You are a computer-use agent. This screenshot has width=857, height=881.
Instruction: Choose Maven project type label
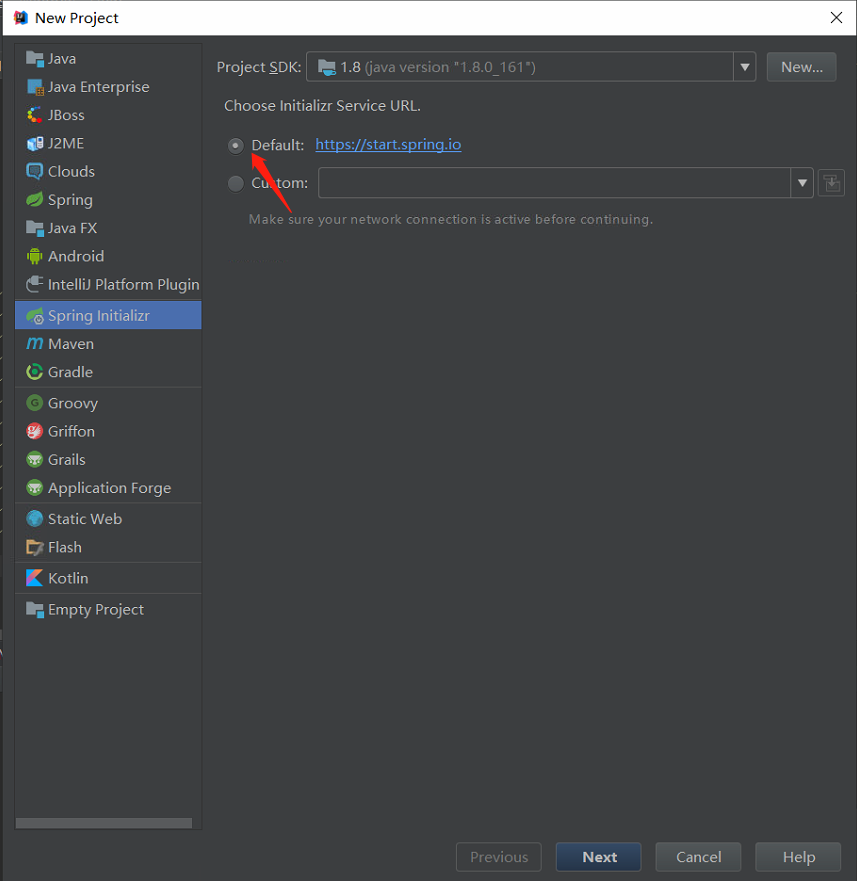click(71, 344)
